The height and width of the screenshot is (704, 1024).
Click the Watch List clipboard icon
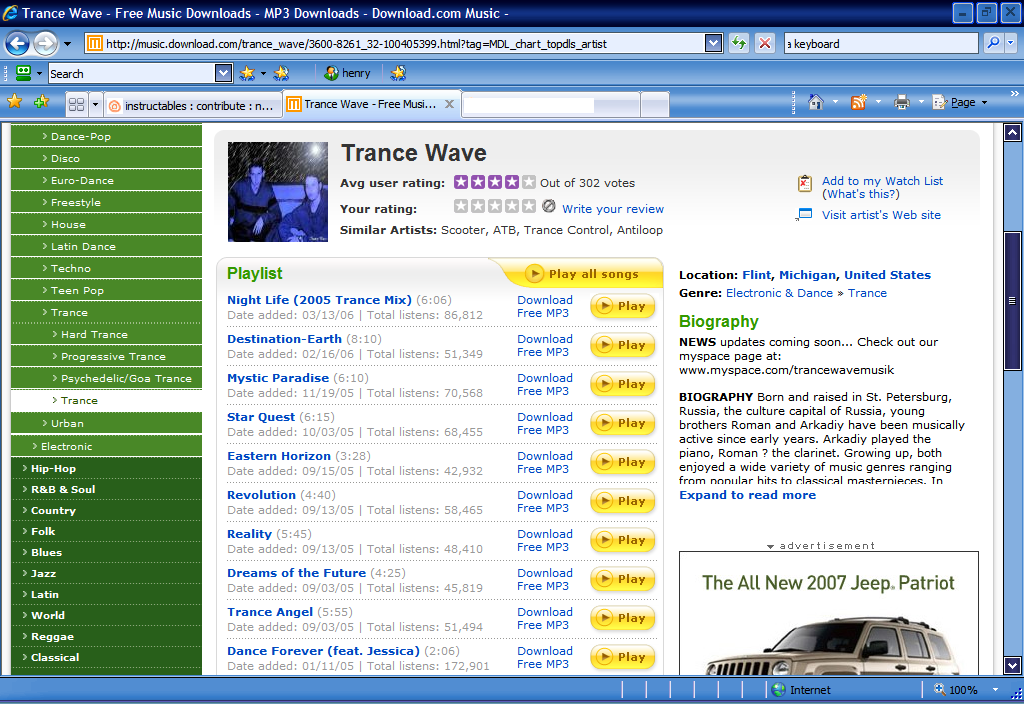click(x=805, y=184)
